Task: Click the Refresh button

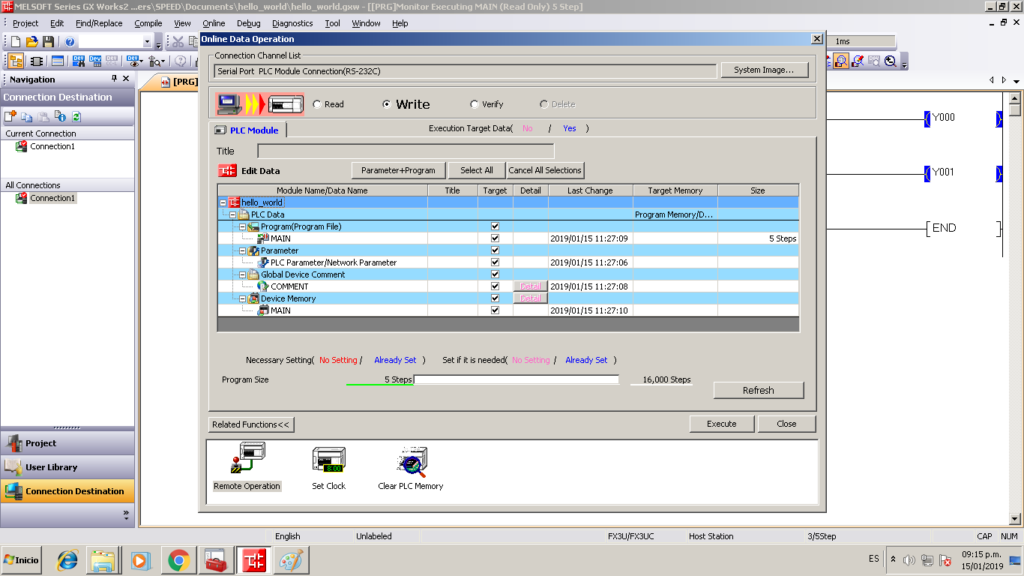Action: tap(758, 391)
